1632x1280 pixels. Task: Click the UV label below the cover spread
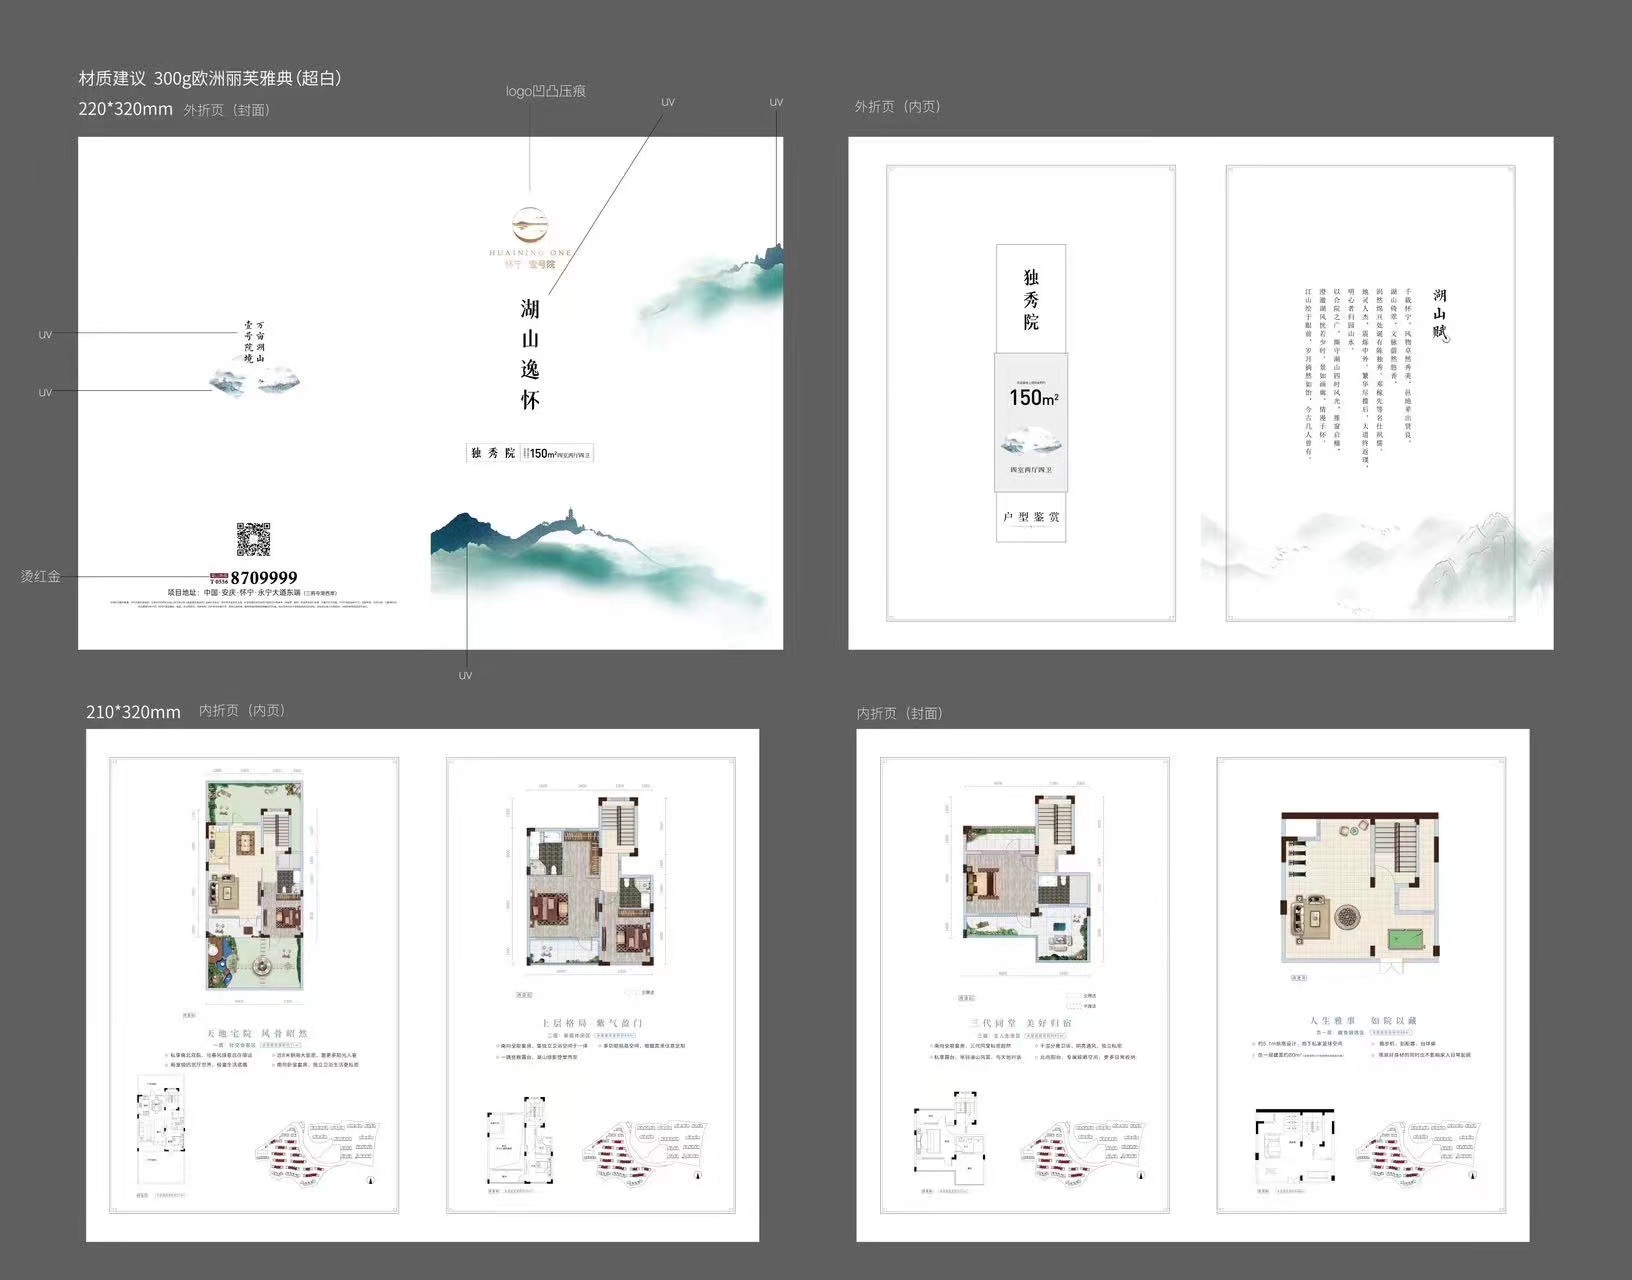tap(465, 676)
